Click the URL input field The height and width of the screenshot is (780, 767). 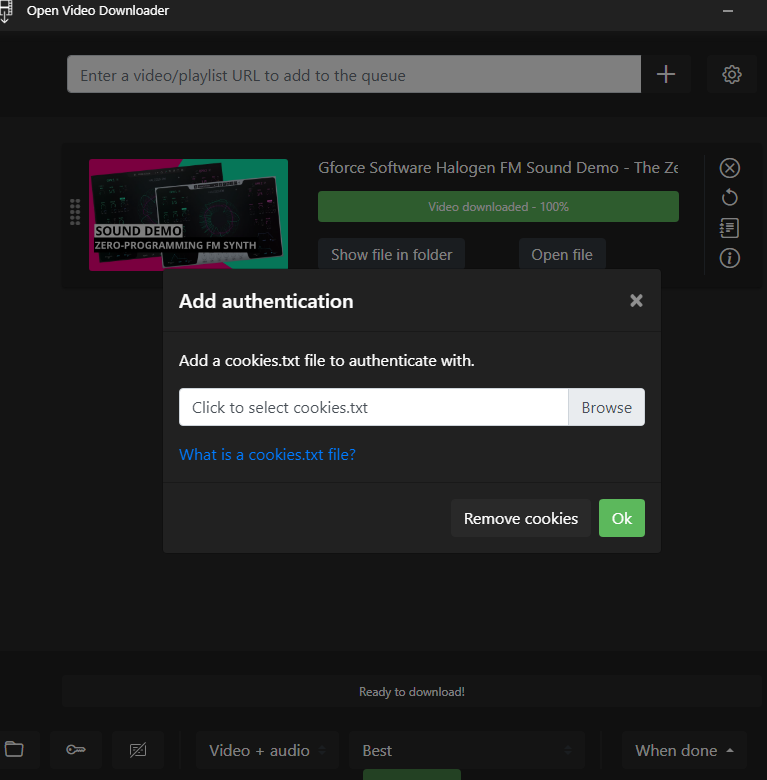(x=354, y=74)
